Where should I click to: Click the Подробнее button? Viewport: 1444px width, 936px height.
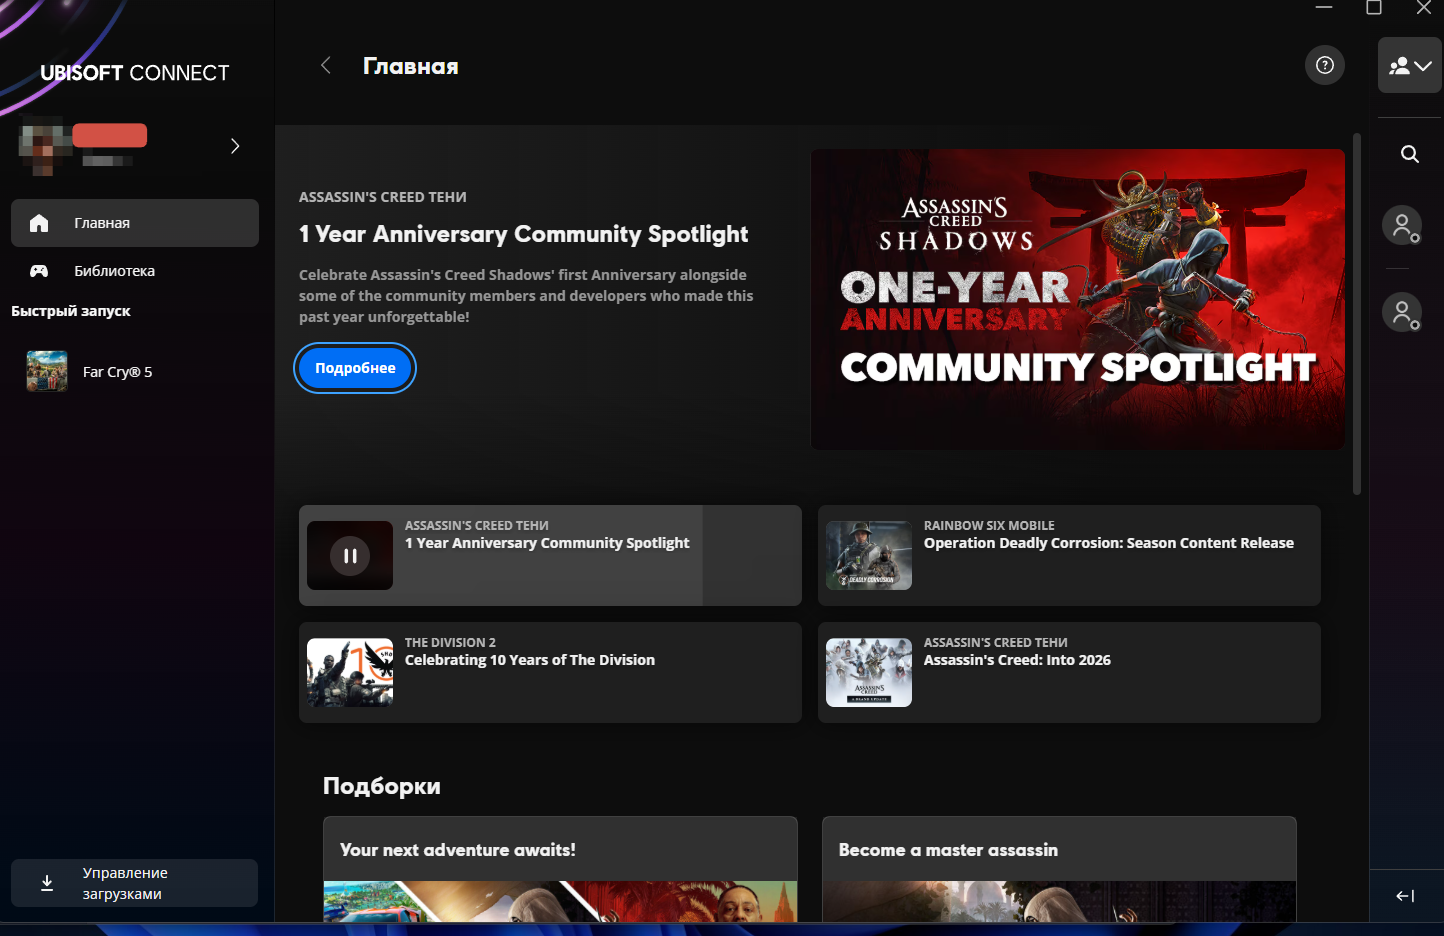(x=355, y=368)
